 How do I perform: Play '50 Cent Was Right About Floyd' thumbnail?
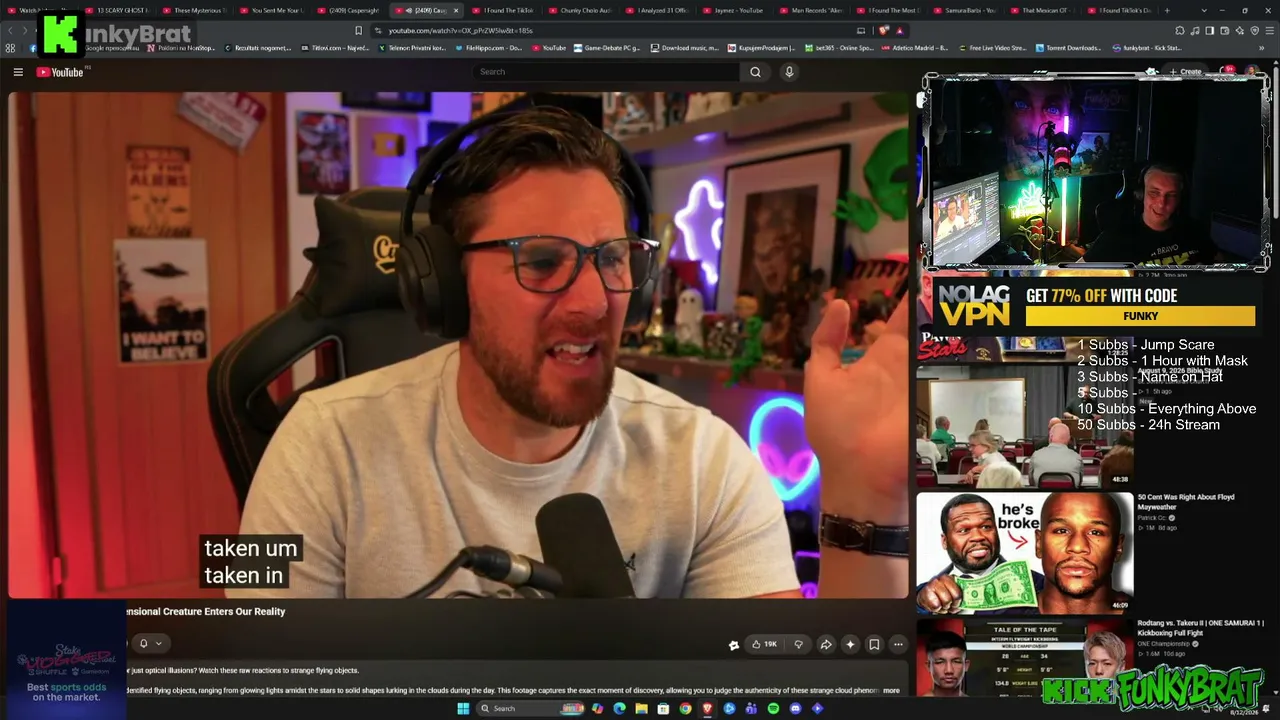pyautogui.click(x=1025, y=552)
